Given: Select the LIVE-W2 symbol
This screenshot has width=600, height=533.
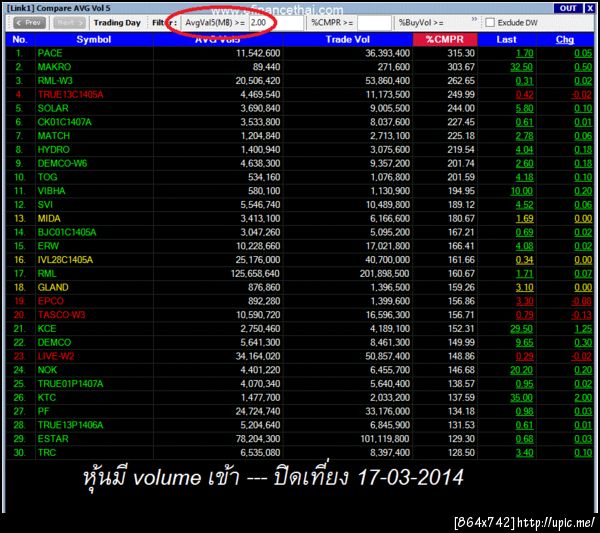Looking at the screenshot, I should coord(56,356).
